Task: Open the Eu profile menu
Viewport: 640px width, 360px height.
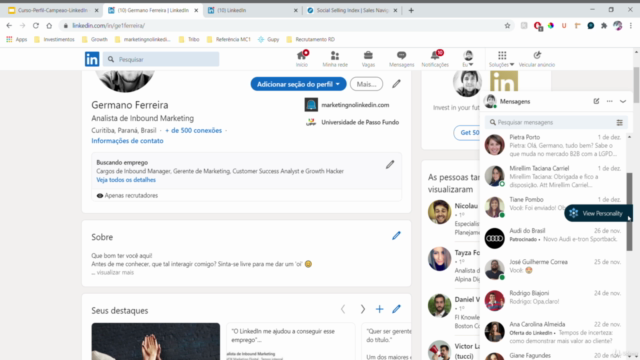Action: click(x=468, y=59)
